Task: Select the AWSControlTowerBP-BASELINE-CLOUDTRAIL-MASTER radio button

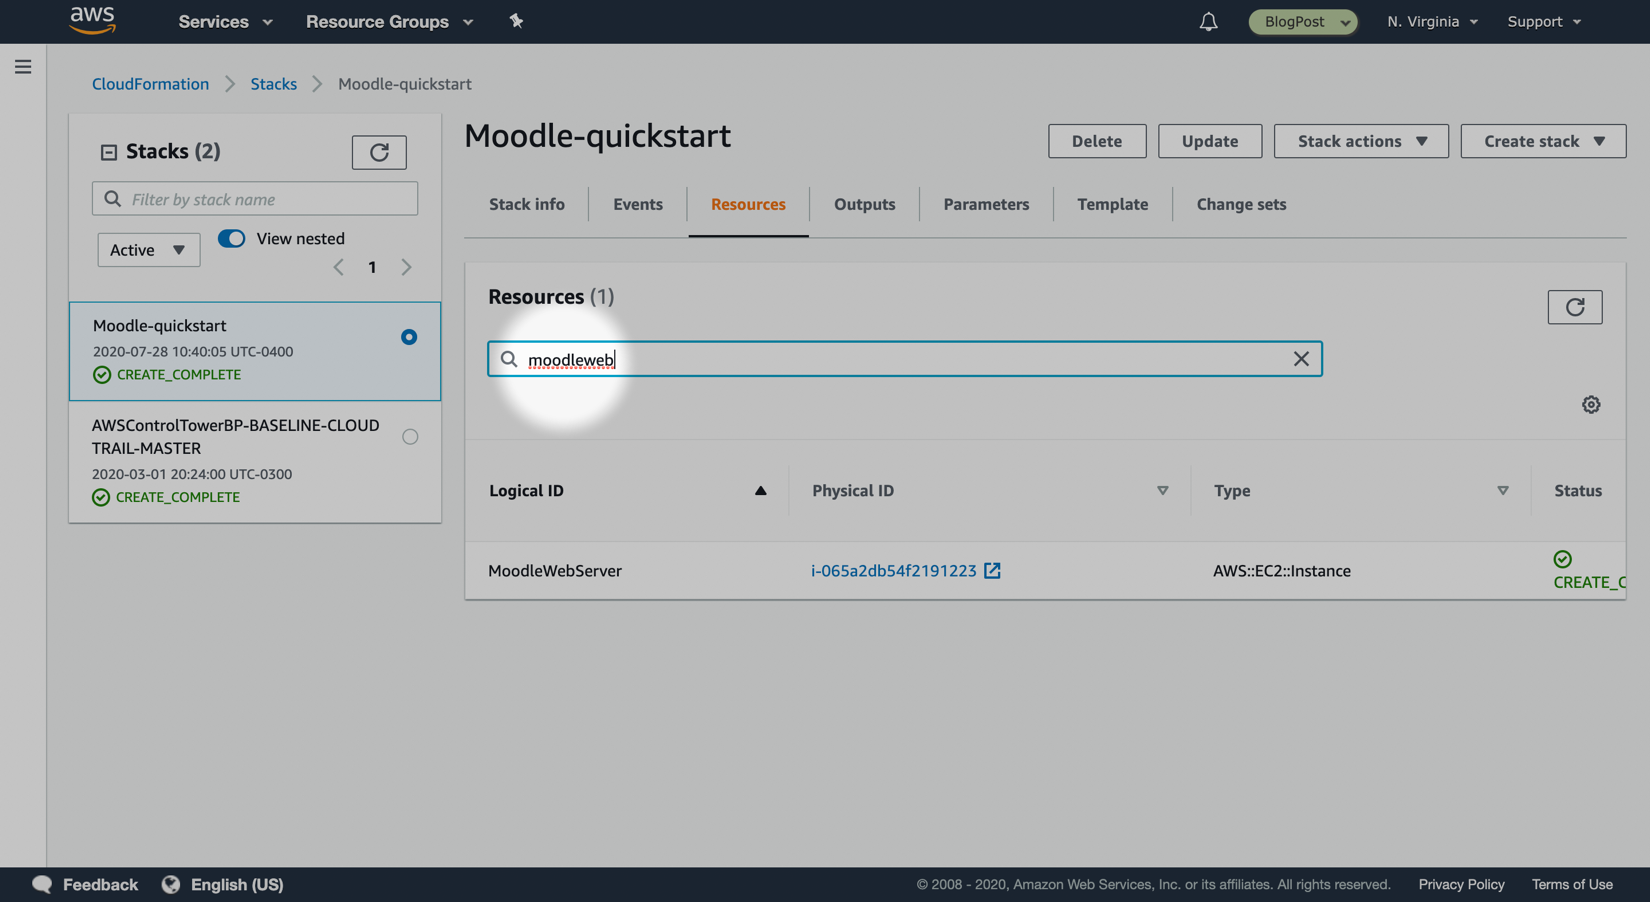Action: (410, 437)
